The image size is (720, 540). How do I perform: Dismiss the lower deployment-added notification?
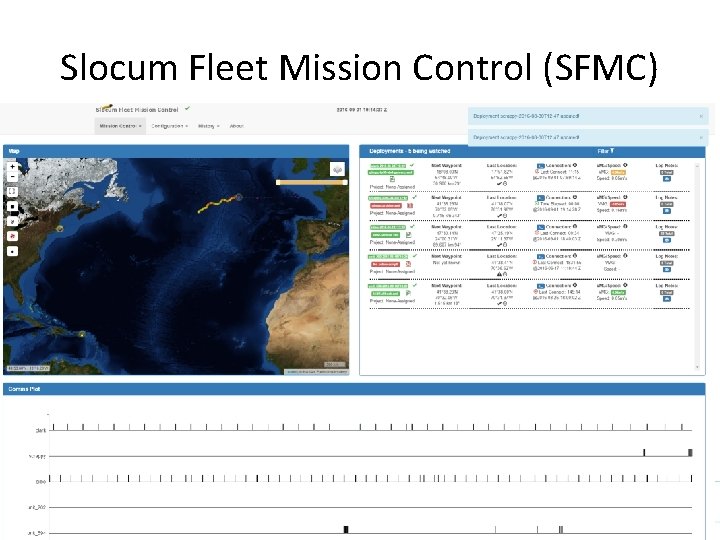pyautogui.click(x=701, y=137)
